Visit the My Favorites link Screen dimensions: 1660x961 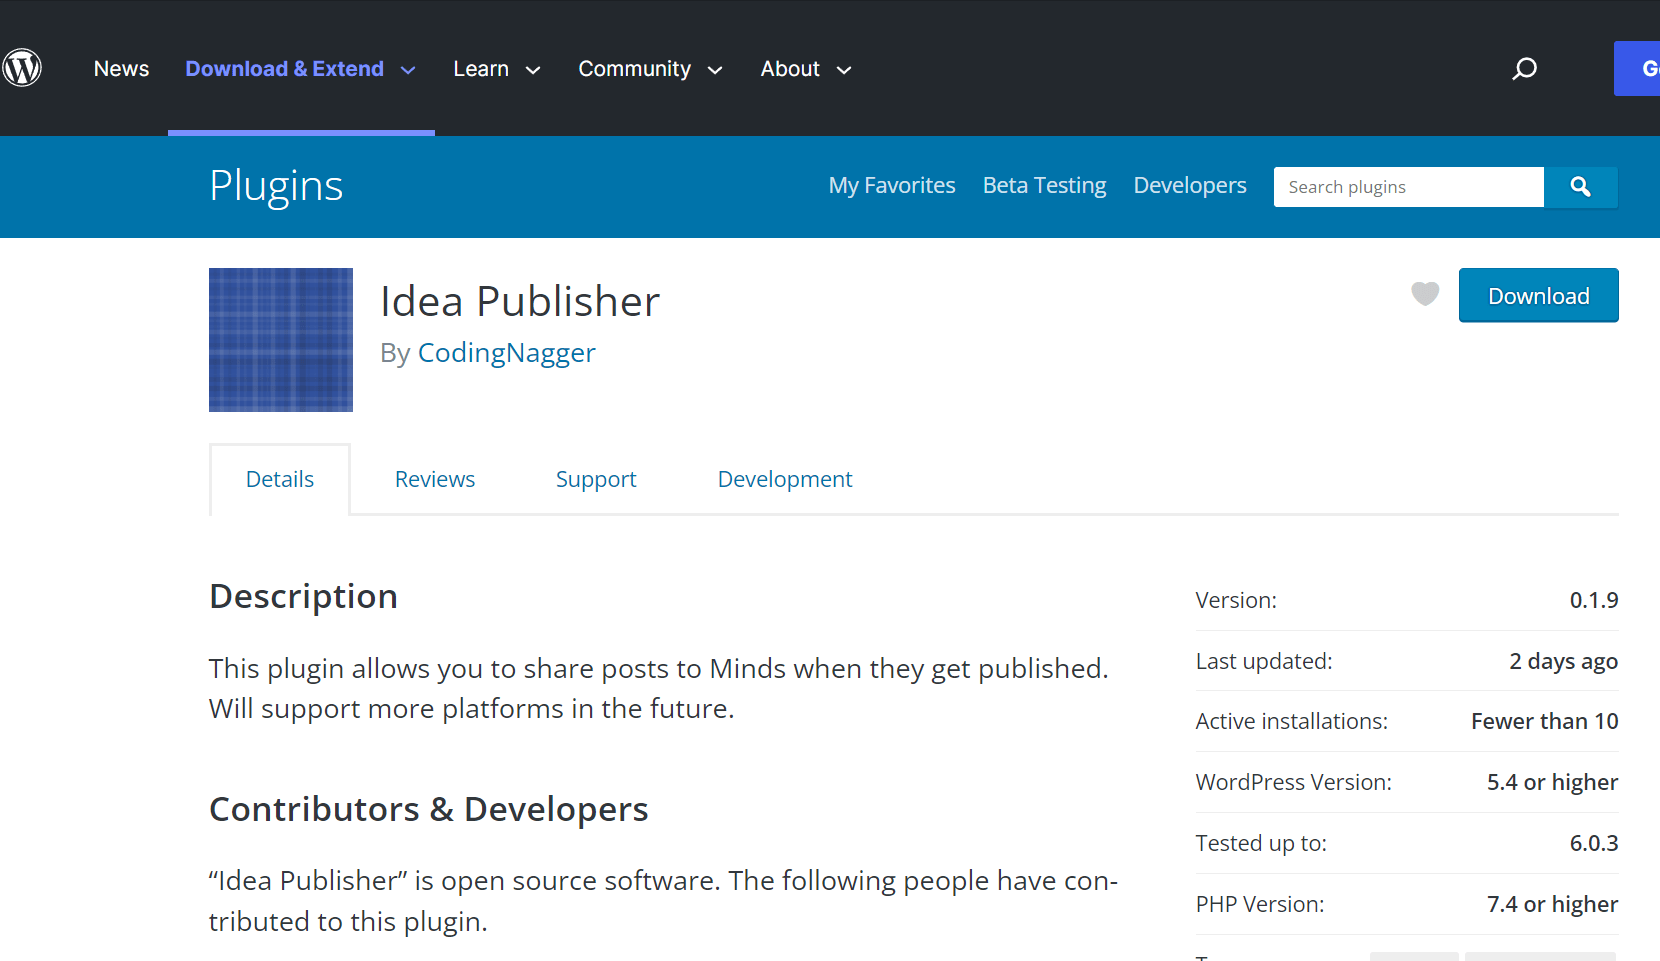pos(891,185)
